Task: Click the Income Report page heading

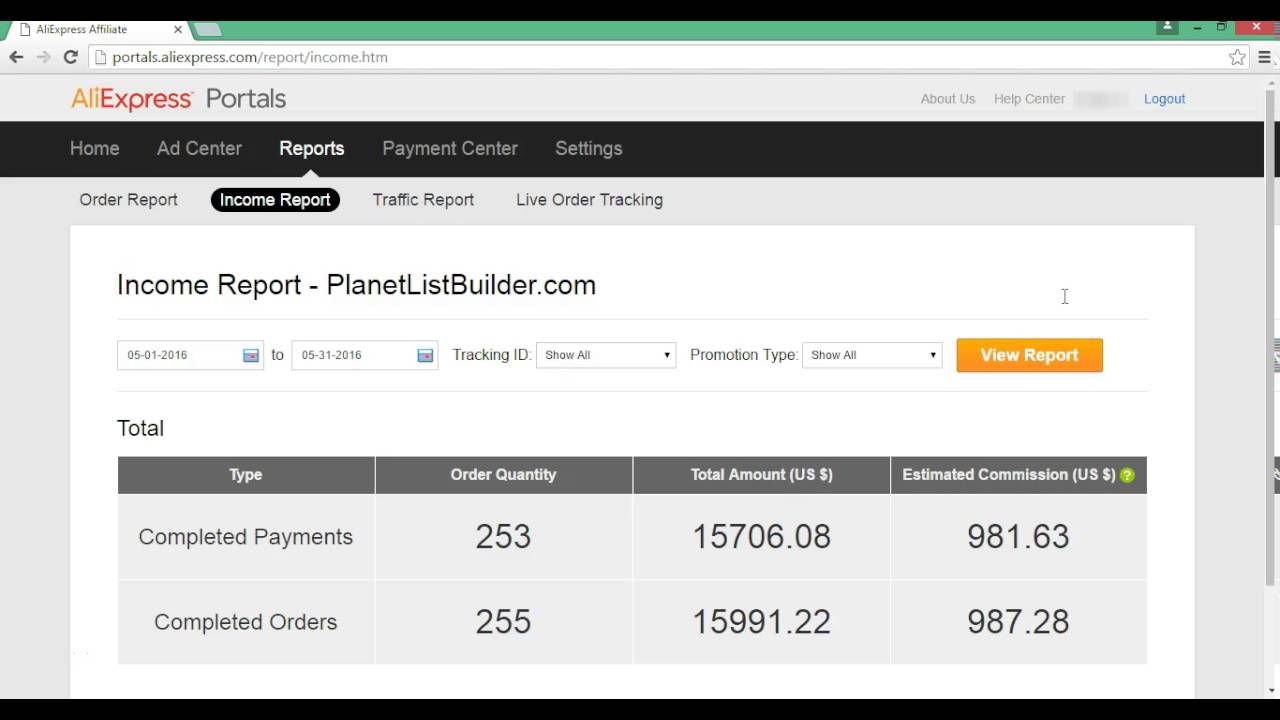Action: pos(356,285)
